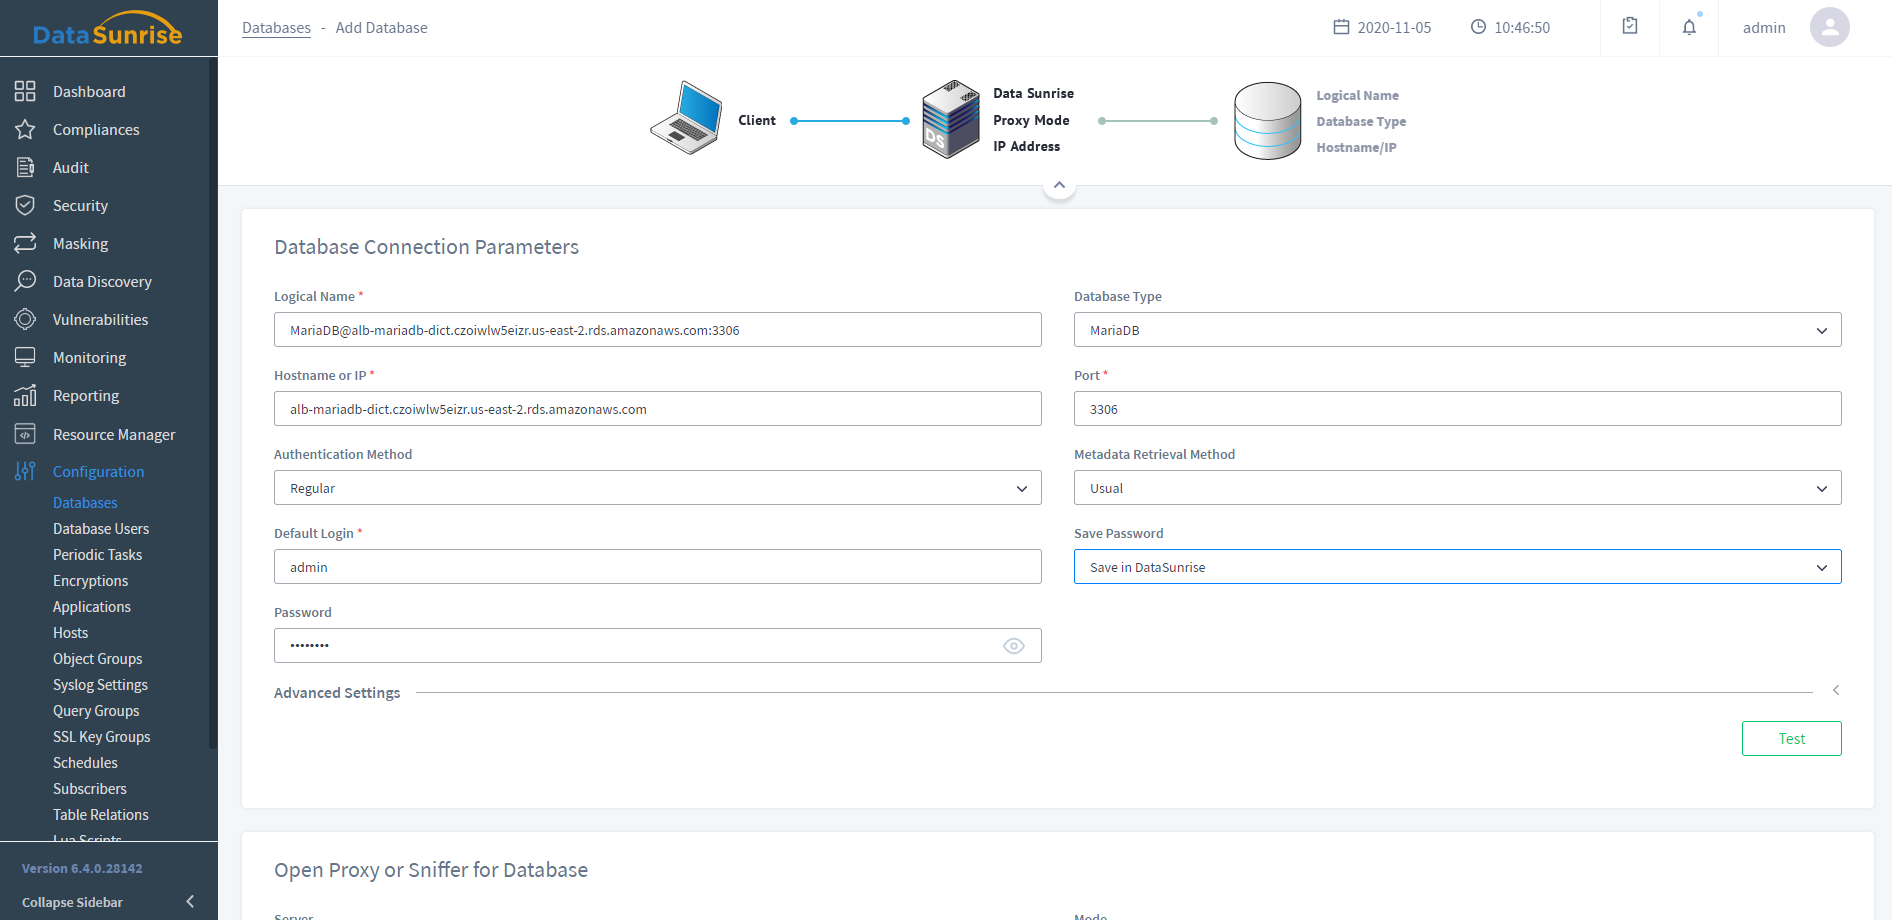The height and width of the screenshot is (920, 1892).
Task: Open the Database Type dropdown
Action: point(1456,330)
